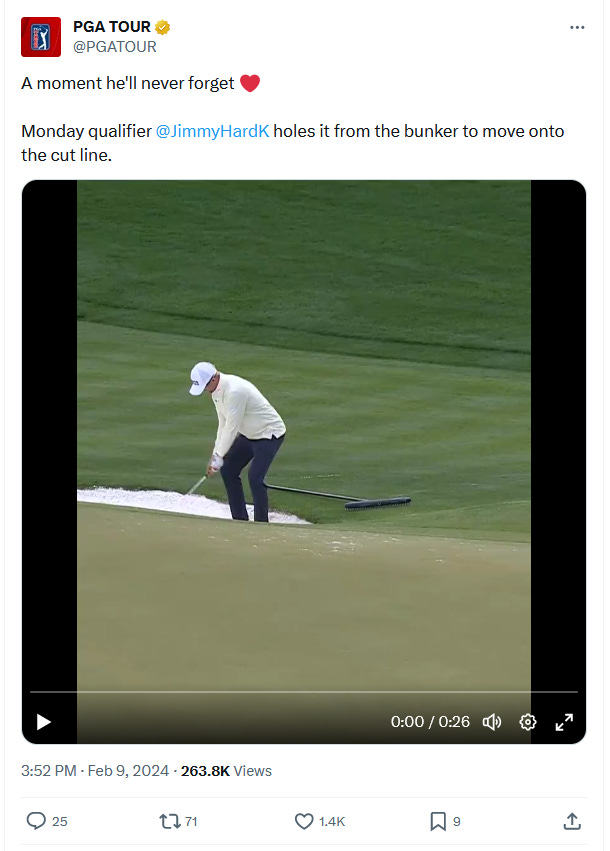Open the share tweet icon

pos(572,821)
